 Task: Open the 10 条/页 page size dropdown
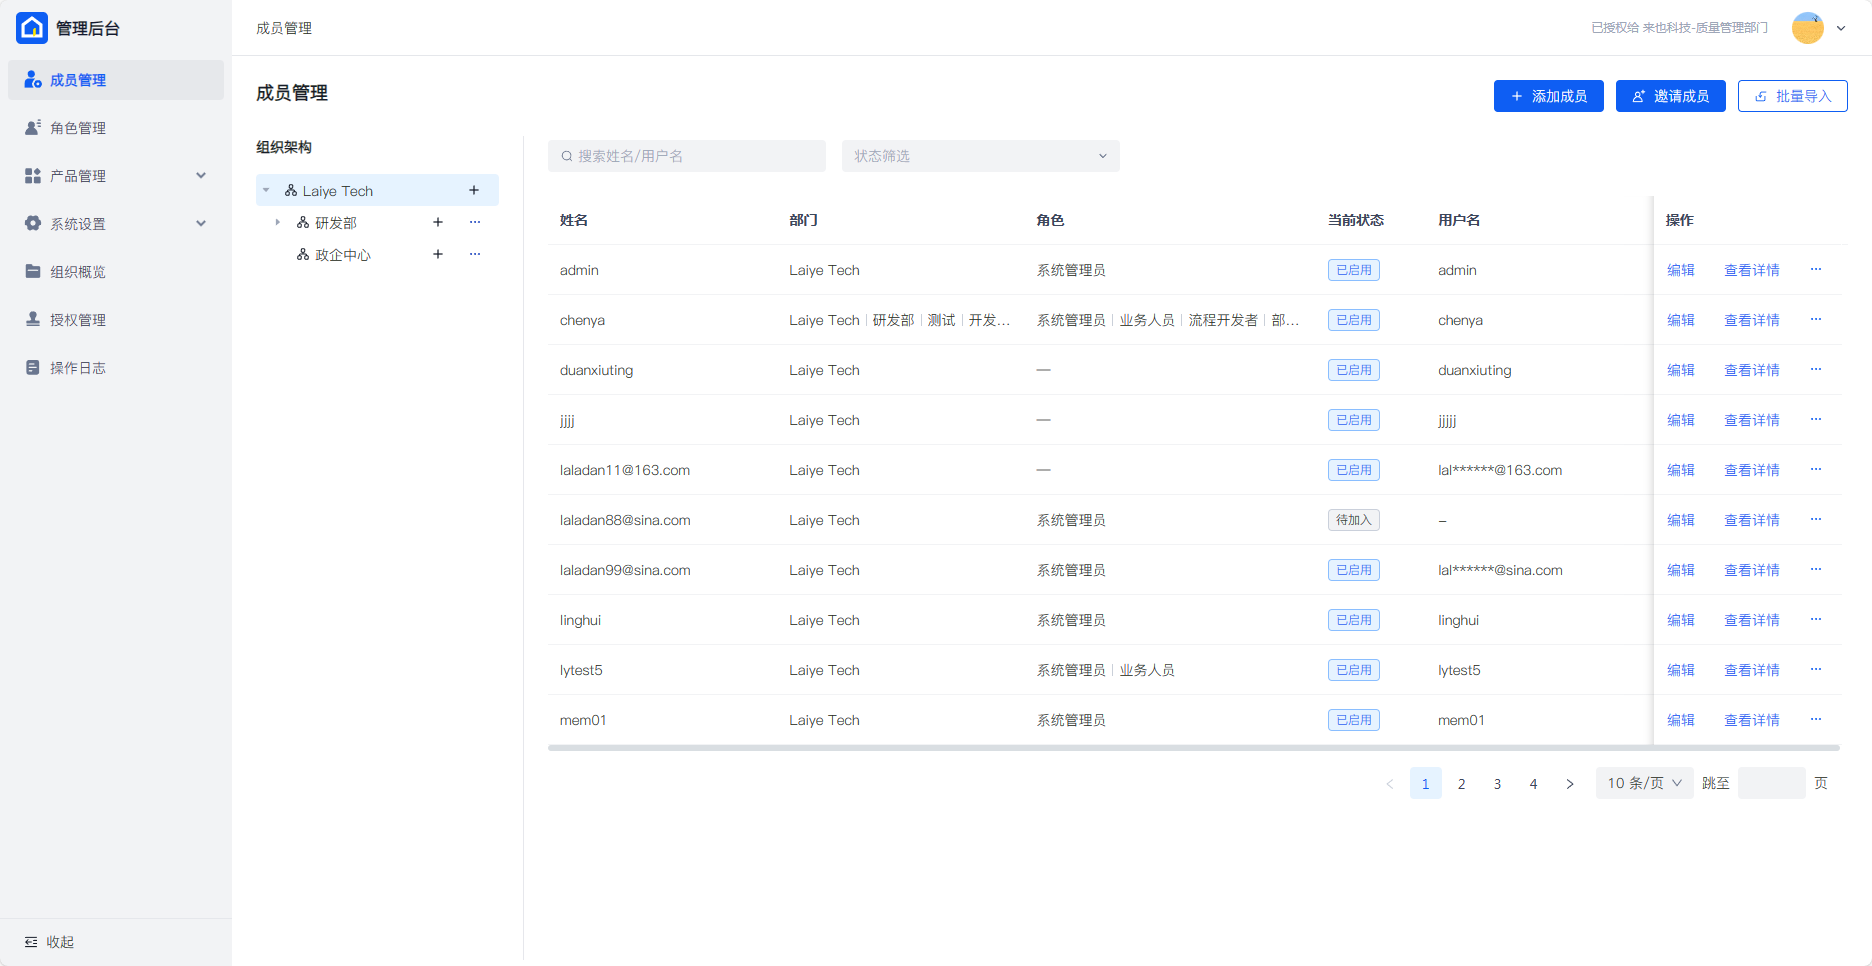coord(1645,783)
